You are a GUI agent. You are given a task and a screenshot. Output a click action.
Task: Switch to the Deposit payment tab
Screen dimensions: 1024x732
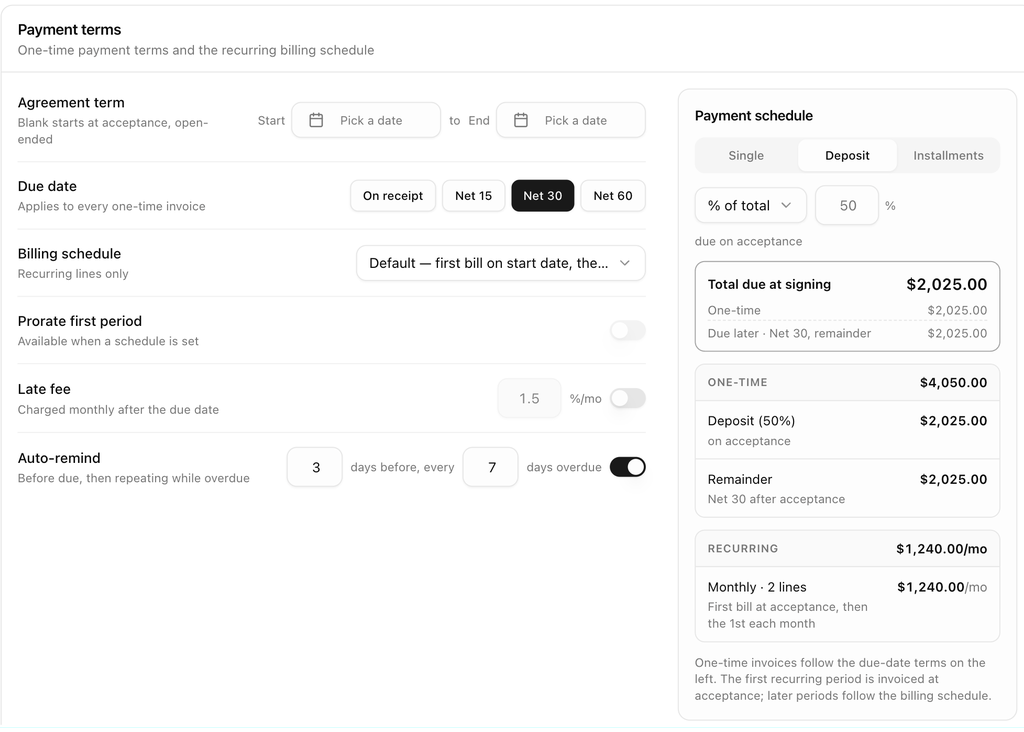coord(847,155)
